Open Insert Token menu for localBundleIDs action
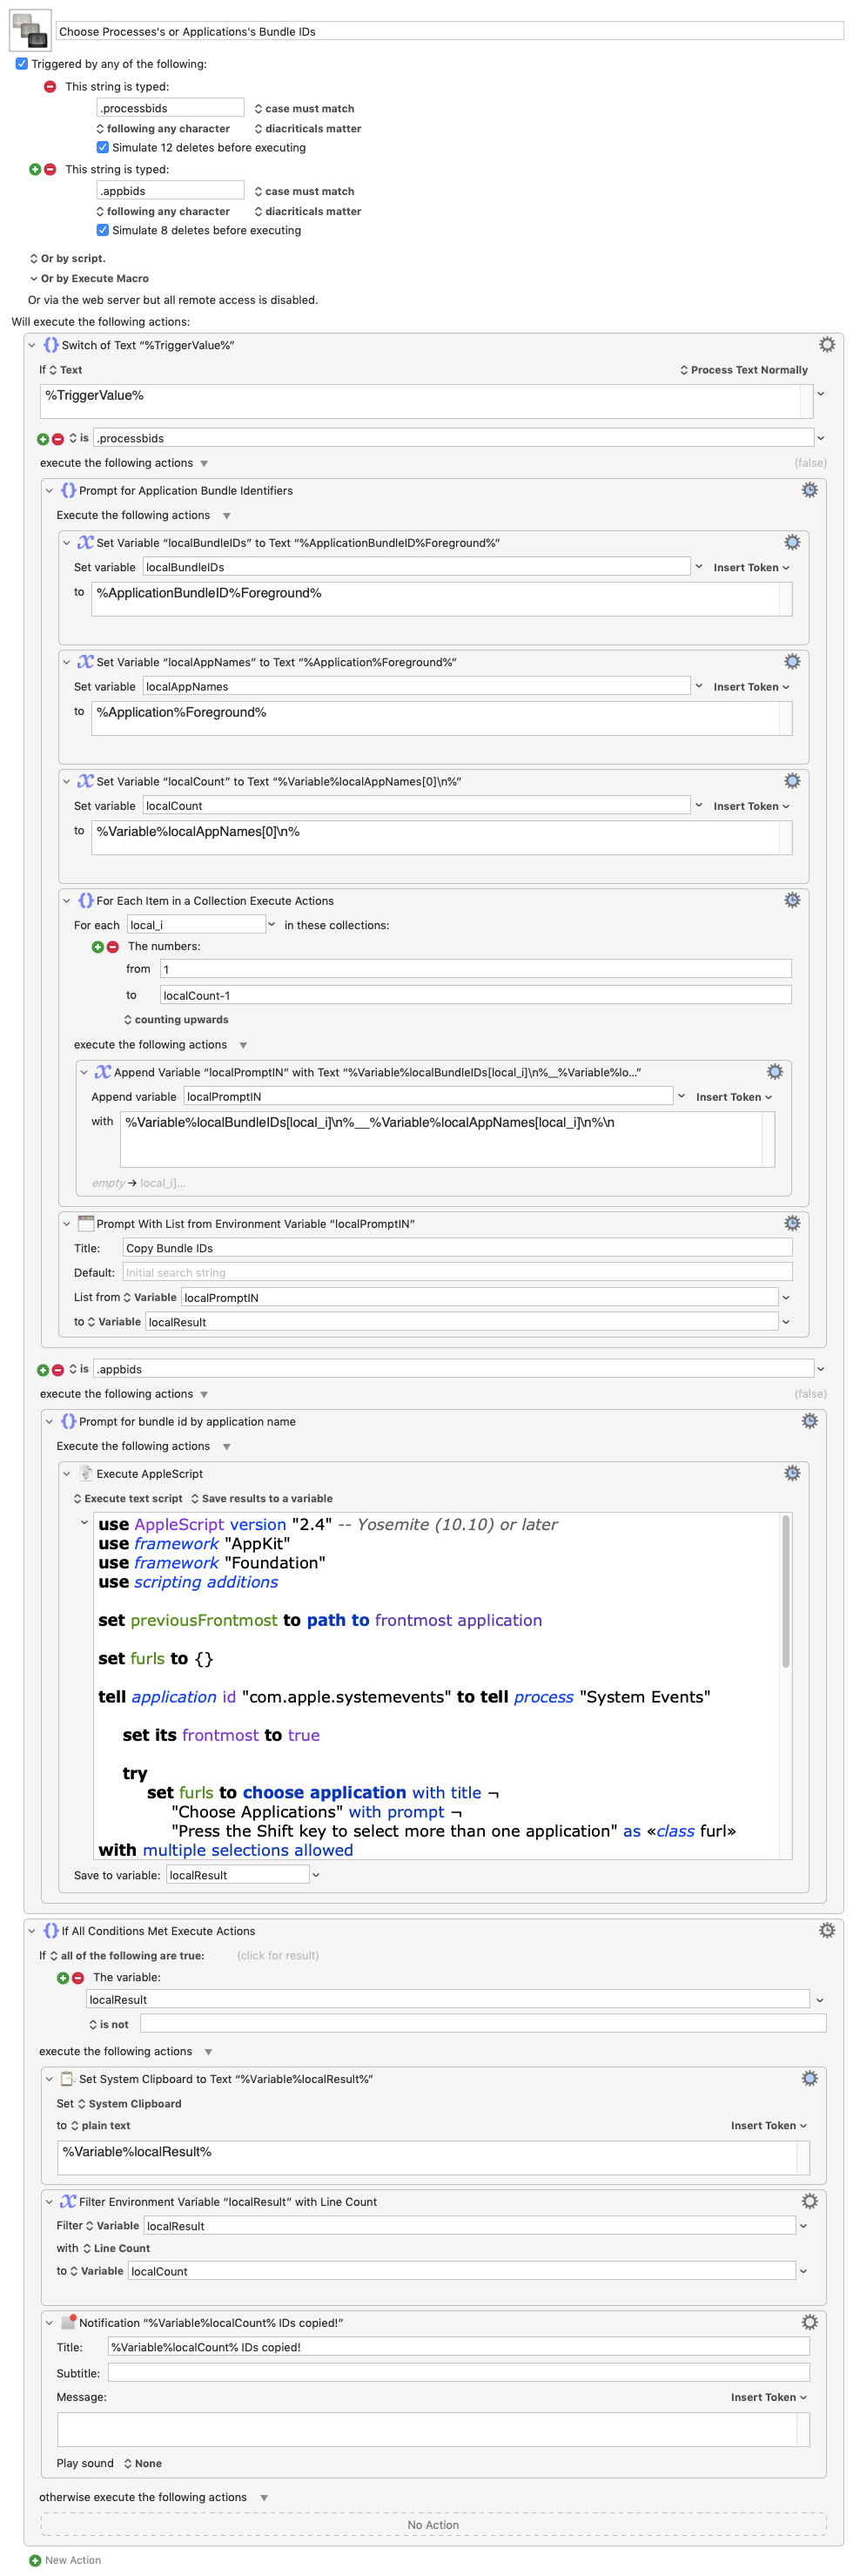This screenshot has width=853, height=2576. pos(750,568)
